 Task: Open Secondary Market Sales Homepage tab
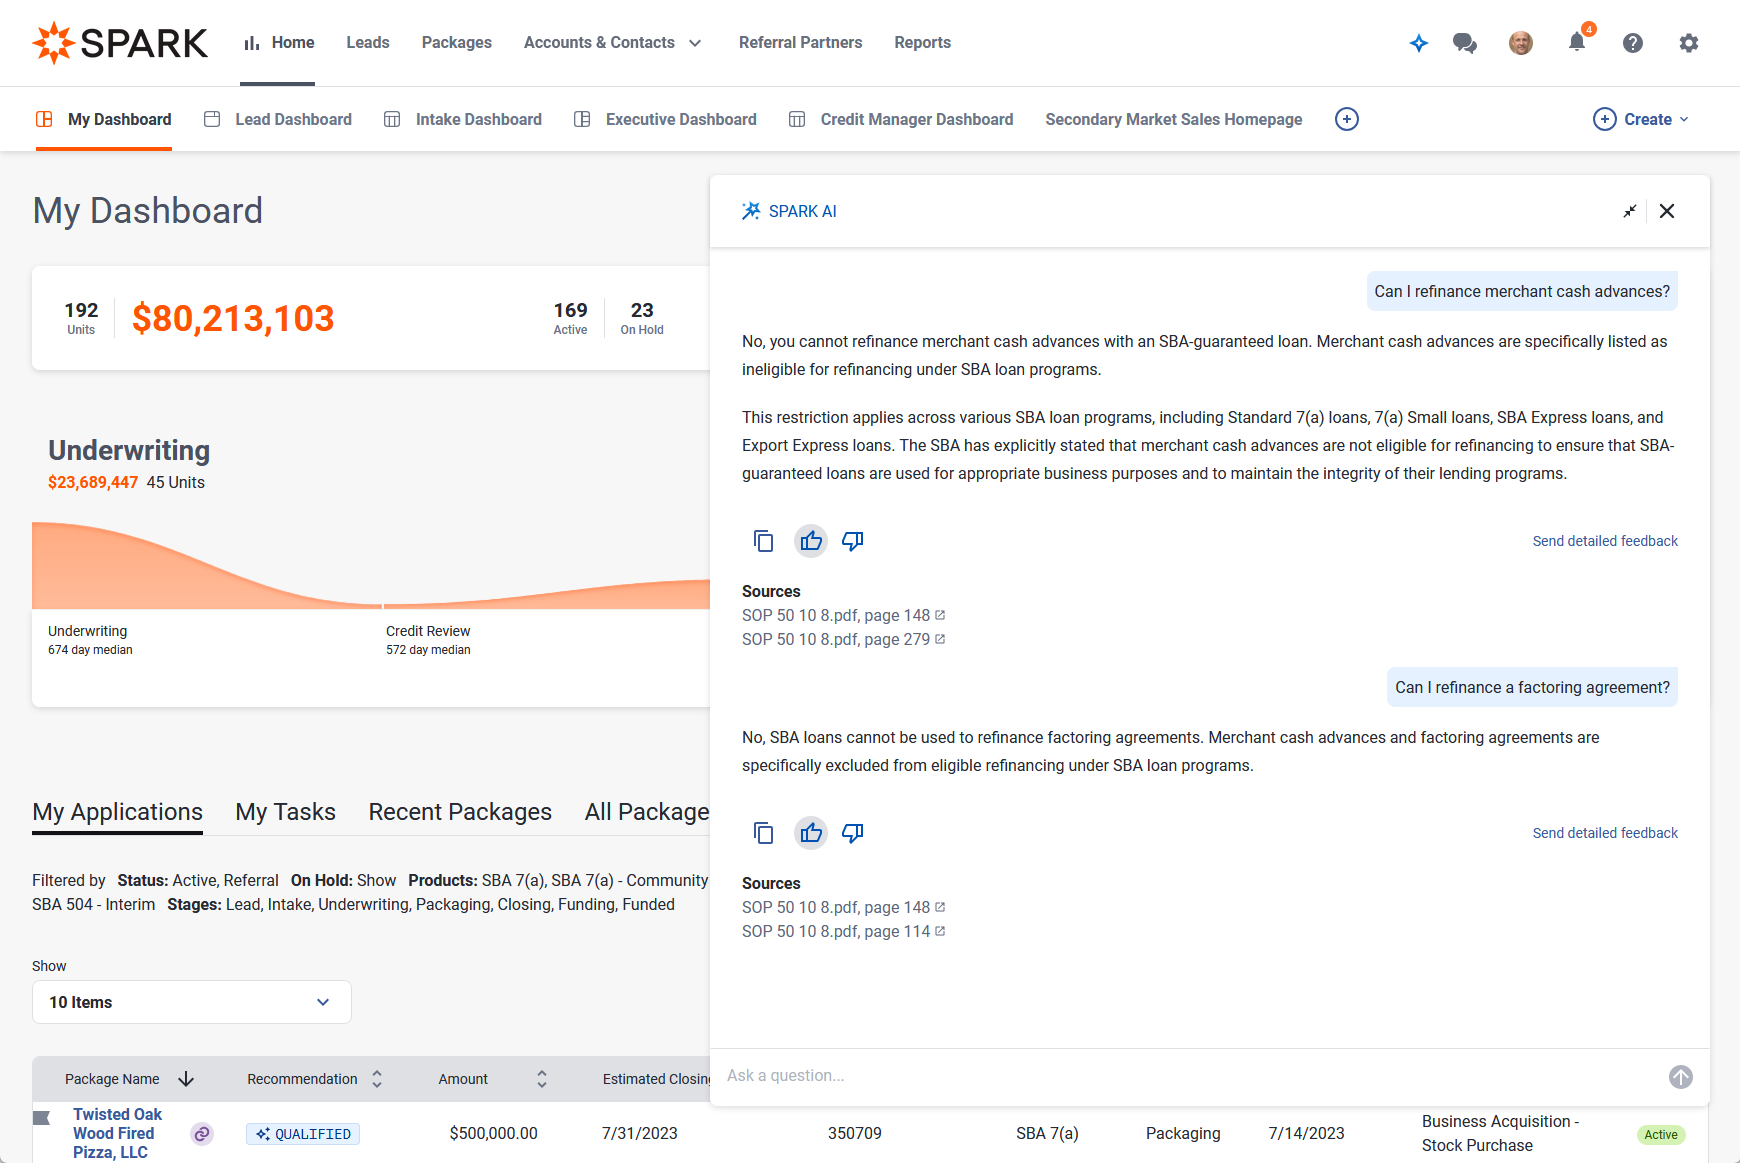pos(1174,119)
